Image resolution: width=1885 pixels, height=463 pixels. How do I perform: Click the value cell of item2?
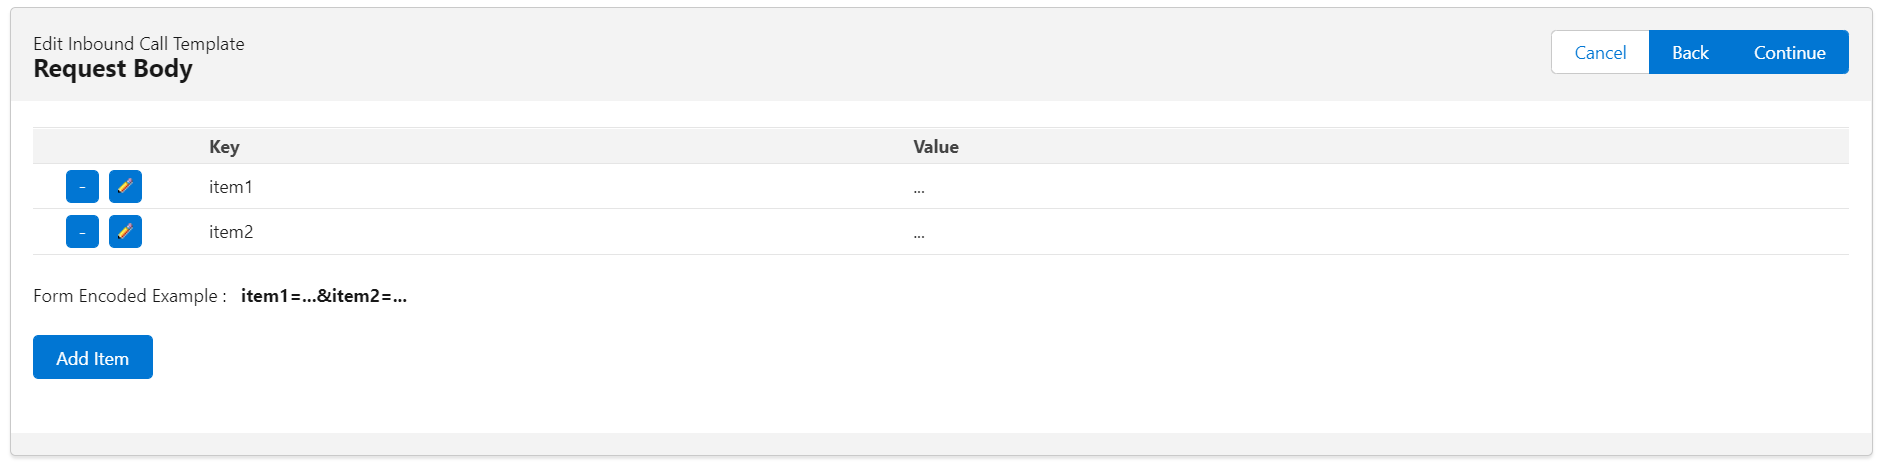tap(919, 233)
